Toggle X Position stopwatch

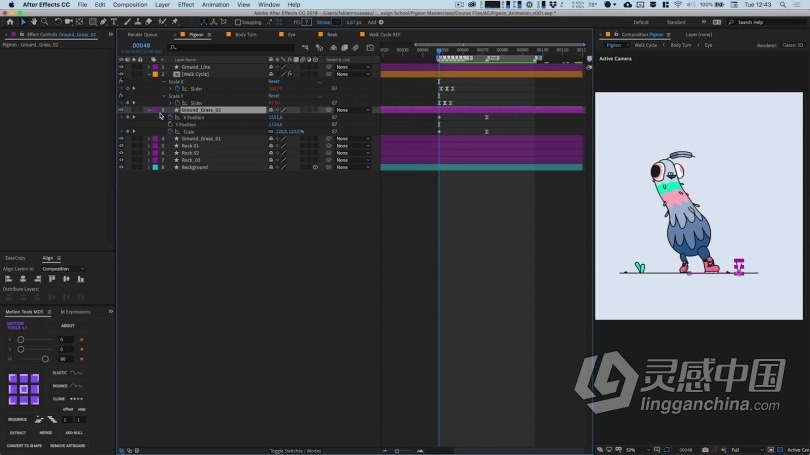(x=170, y=117)
